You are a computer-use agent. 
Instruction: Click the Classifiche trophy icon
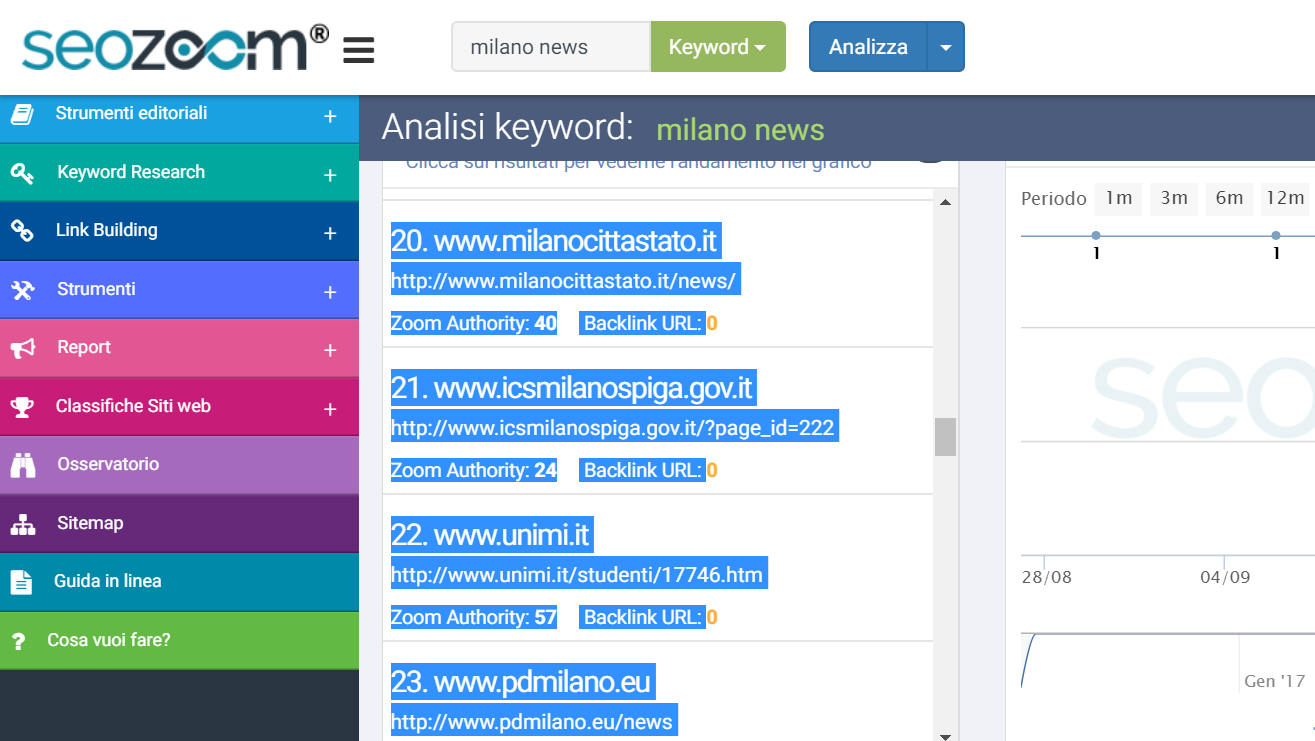(22, 407)
